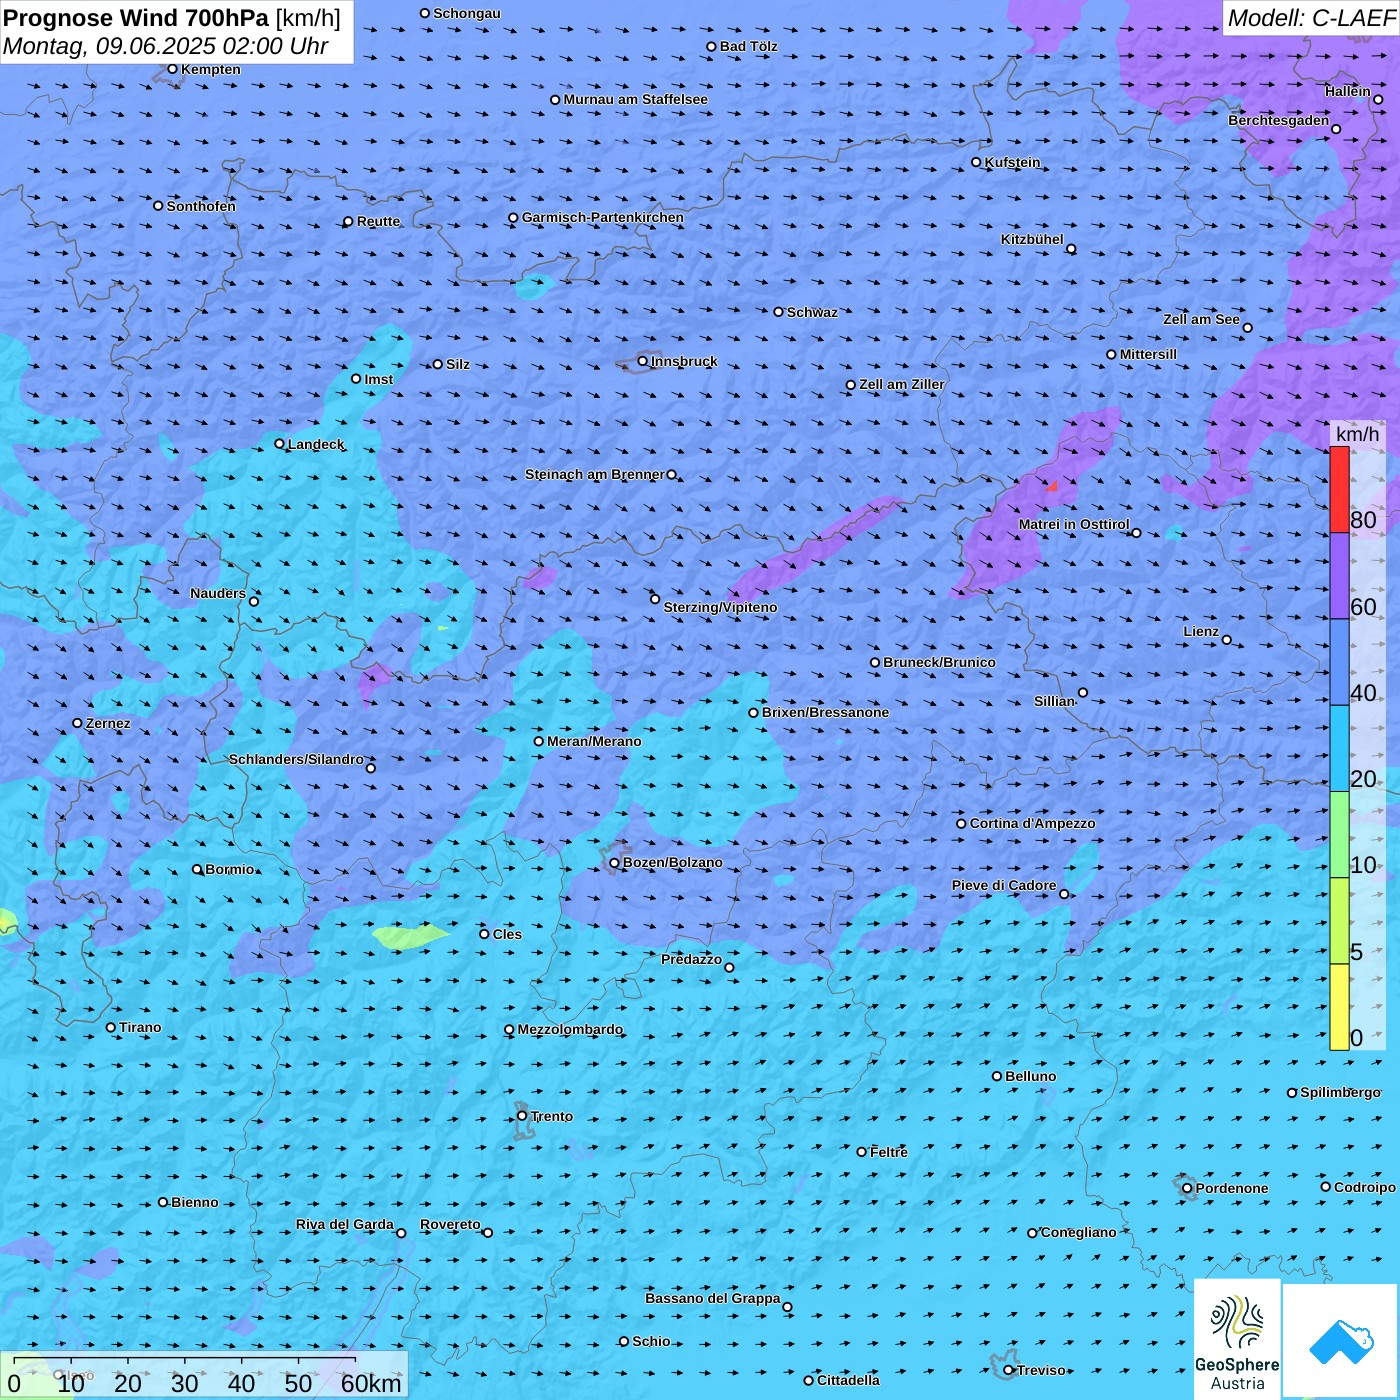The image size is (1400, 1400).
Task: Click the 'Modell: C-LAEF' label
Action: [1311, 18]
